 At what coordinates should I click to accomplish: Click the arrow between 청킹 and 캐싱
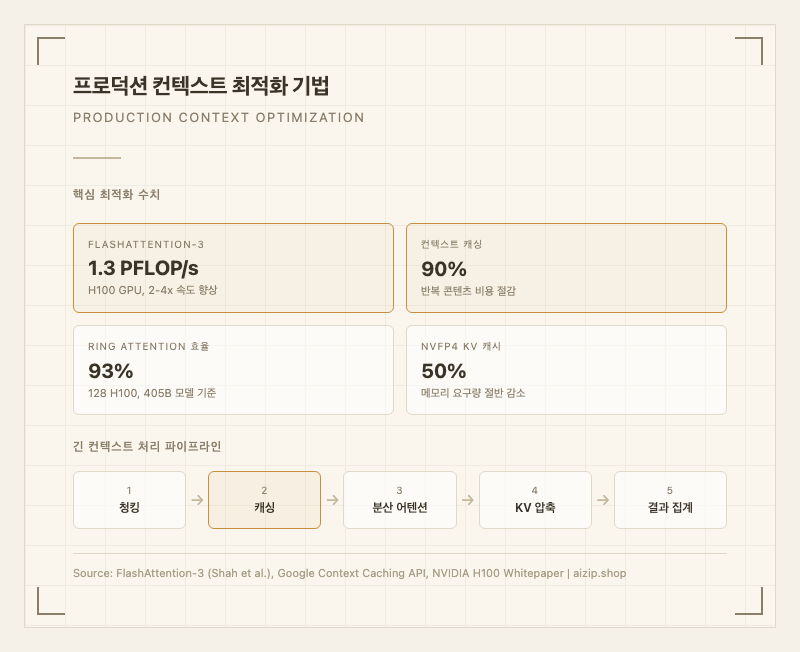(x=197, y=500)
